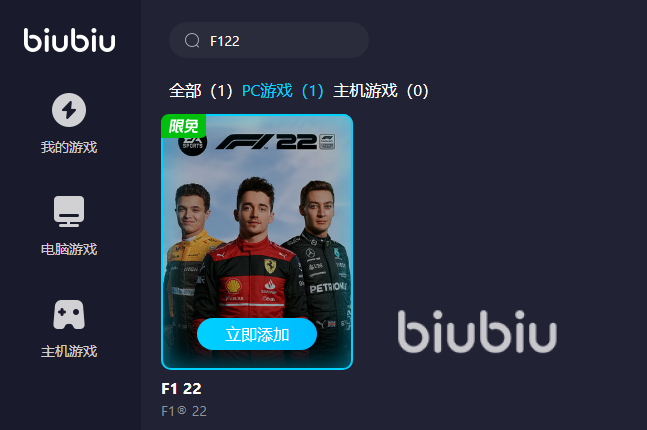The height and width of the screenshot is (430, 647).
Task: Select the 主机游戏 sidebar label
Action: pyautogui.click(x=69, y=351)
